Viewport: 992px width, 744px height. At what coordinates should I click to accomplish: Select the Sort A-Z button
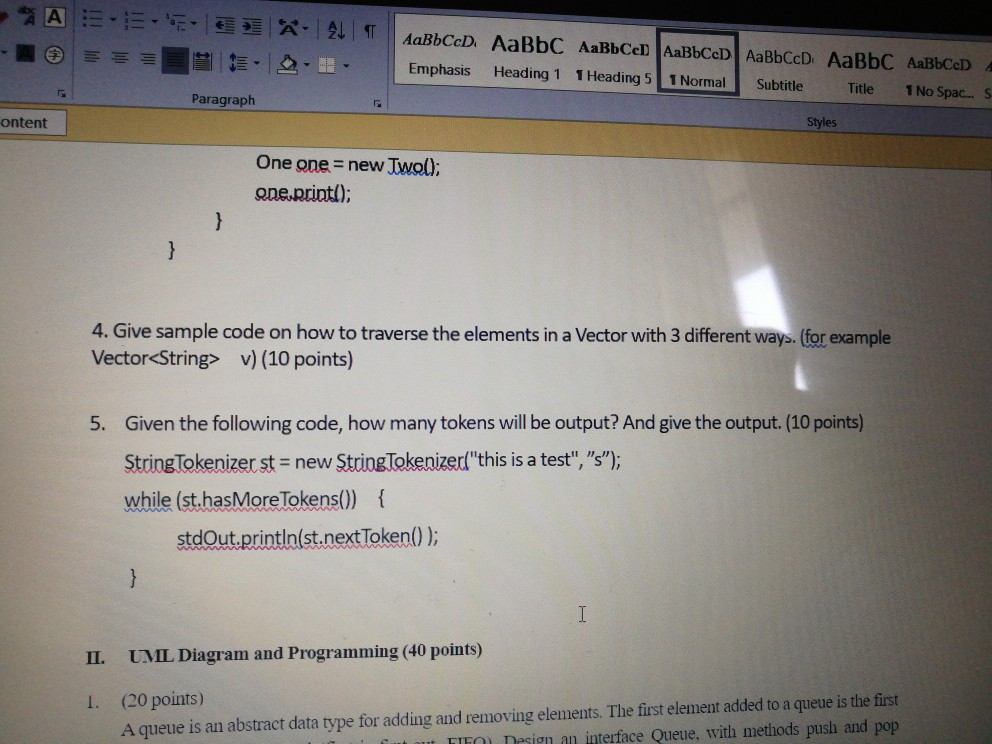(x=337, y=30)
